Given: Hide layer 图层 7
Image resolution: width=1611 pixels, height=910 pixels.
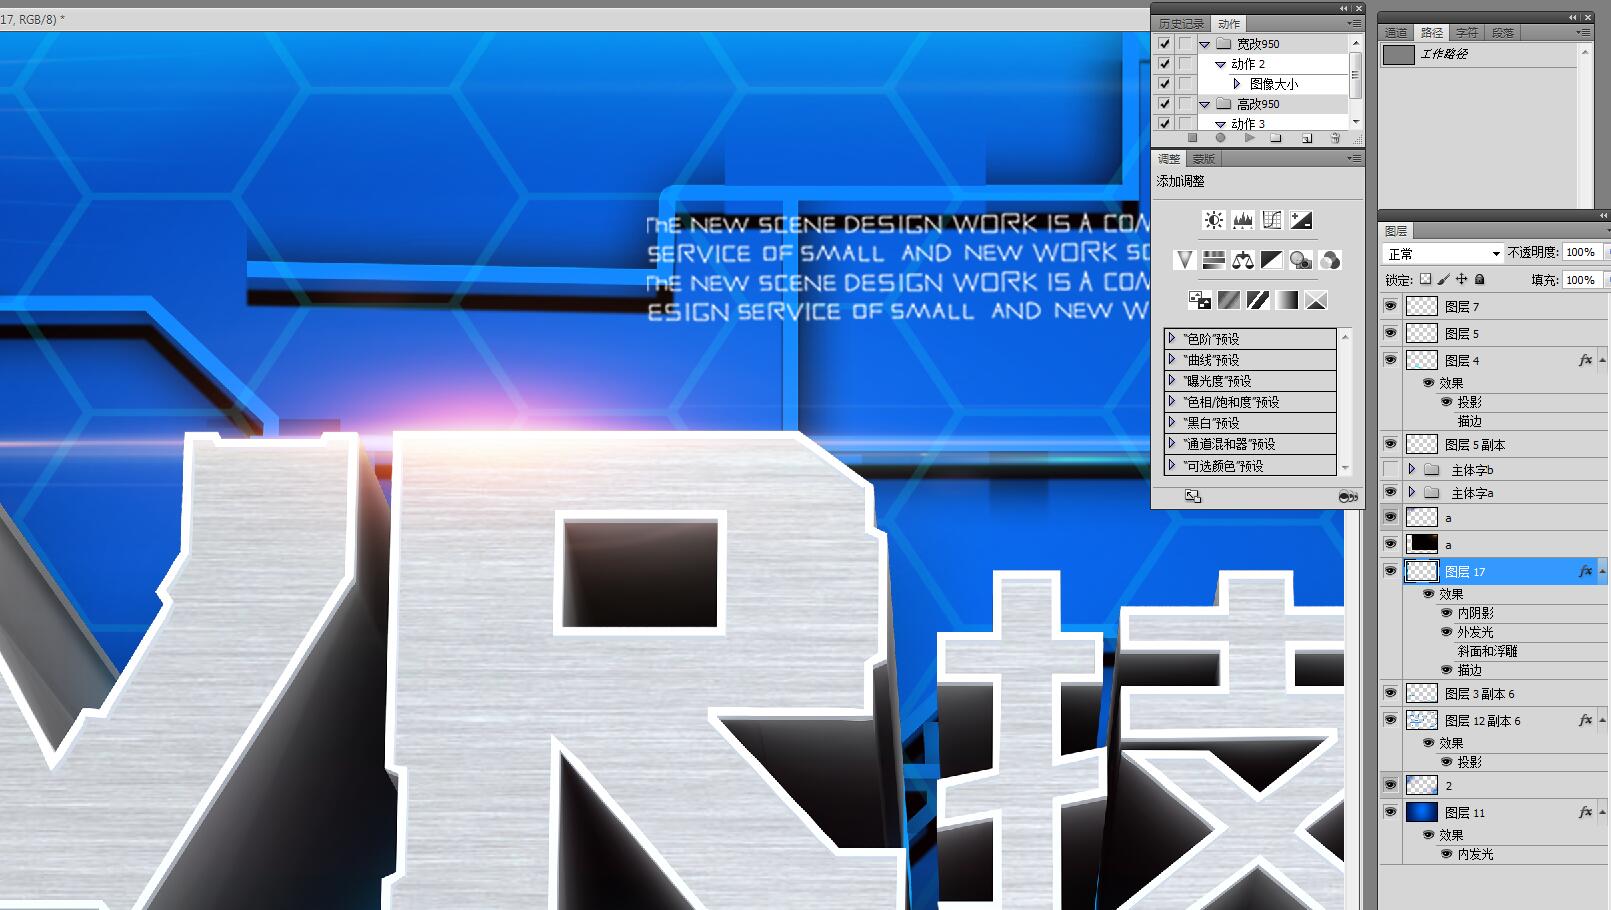Looking at the screenshot, I should click(1390, 306).
